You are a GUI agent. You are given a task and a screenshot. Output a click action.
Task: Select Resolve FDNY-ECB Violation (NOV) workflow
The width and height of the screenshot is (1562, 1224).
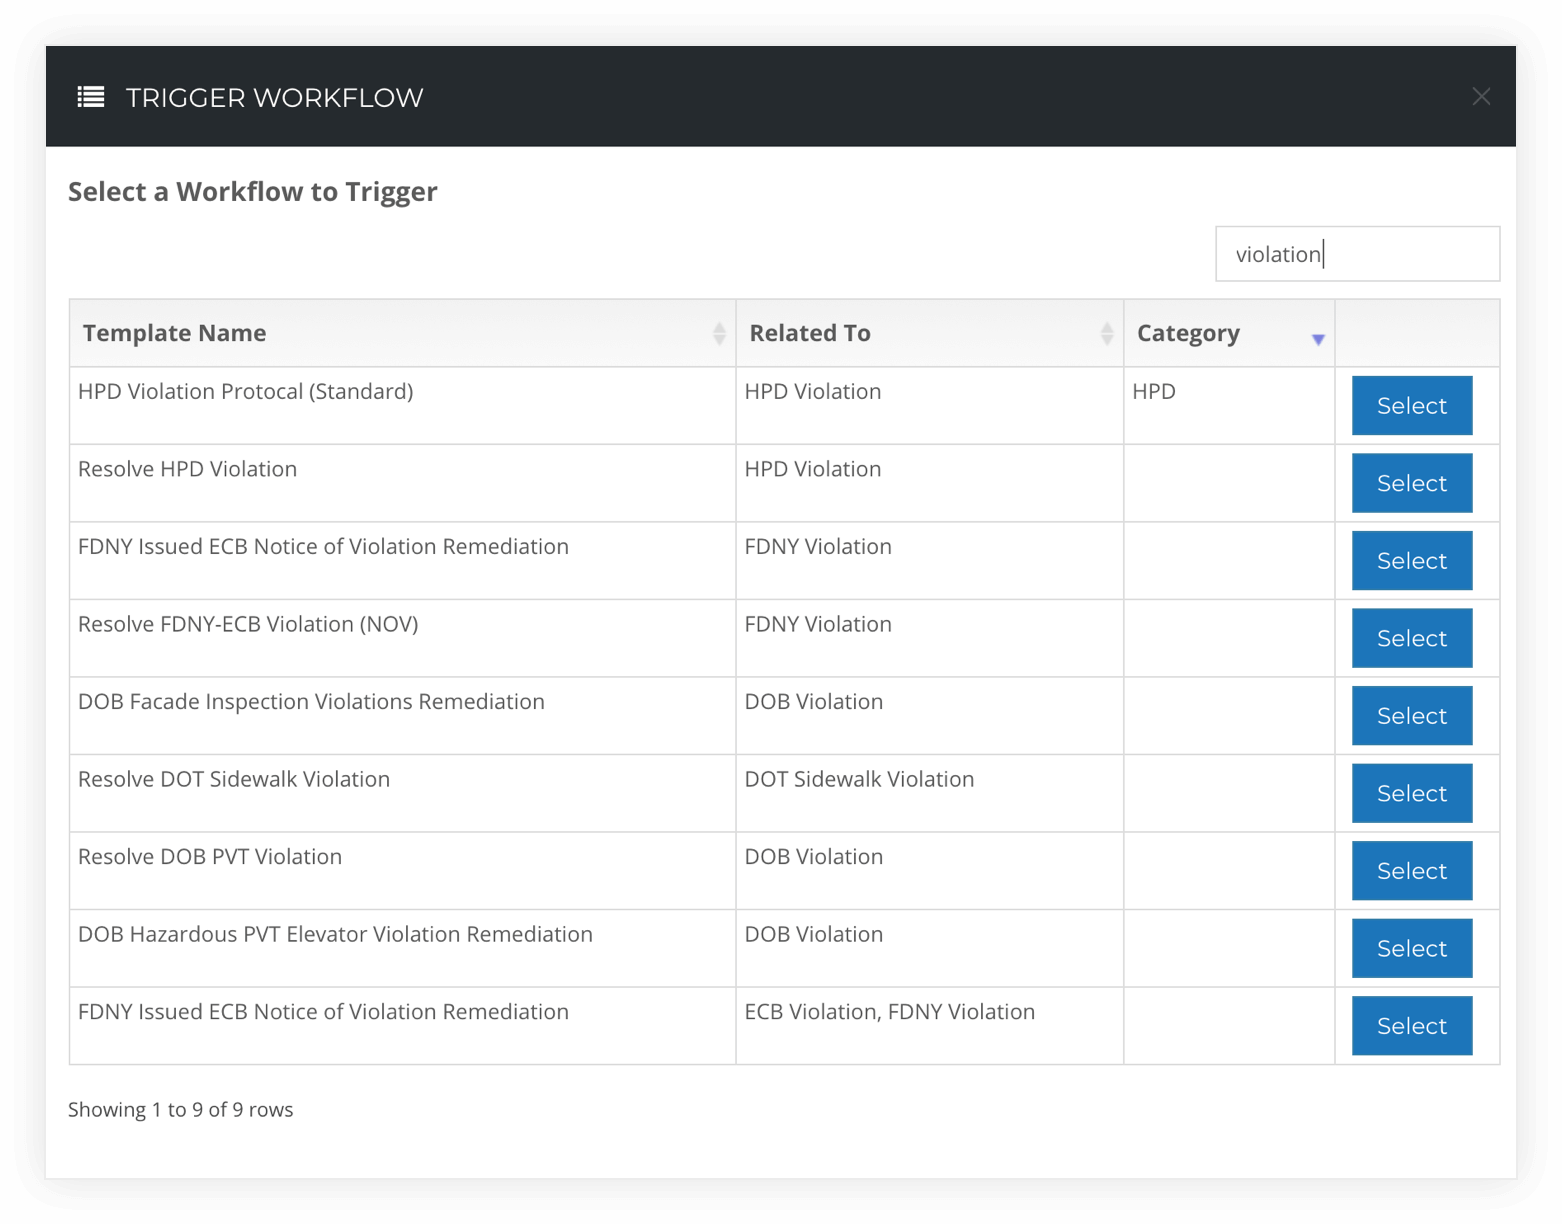(1411, 638)
